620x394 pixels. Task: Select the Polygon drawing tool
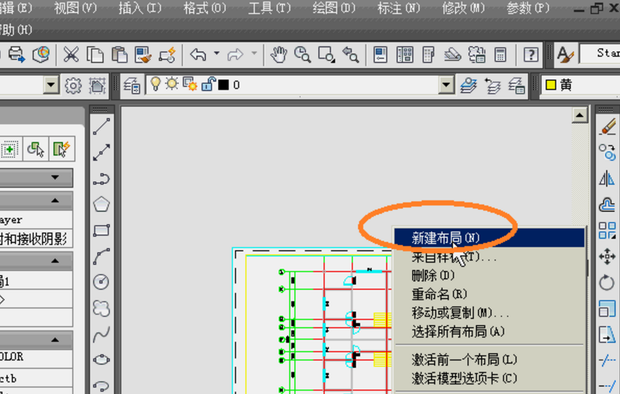102,205
